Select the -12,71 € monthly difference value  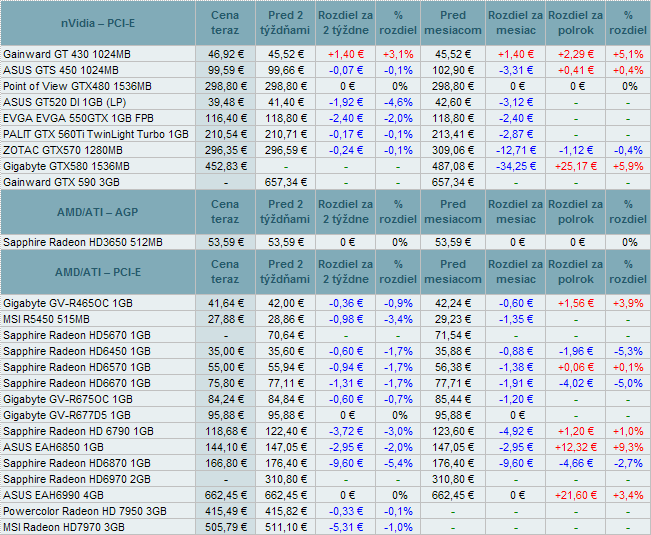coord(516,150)
